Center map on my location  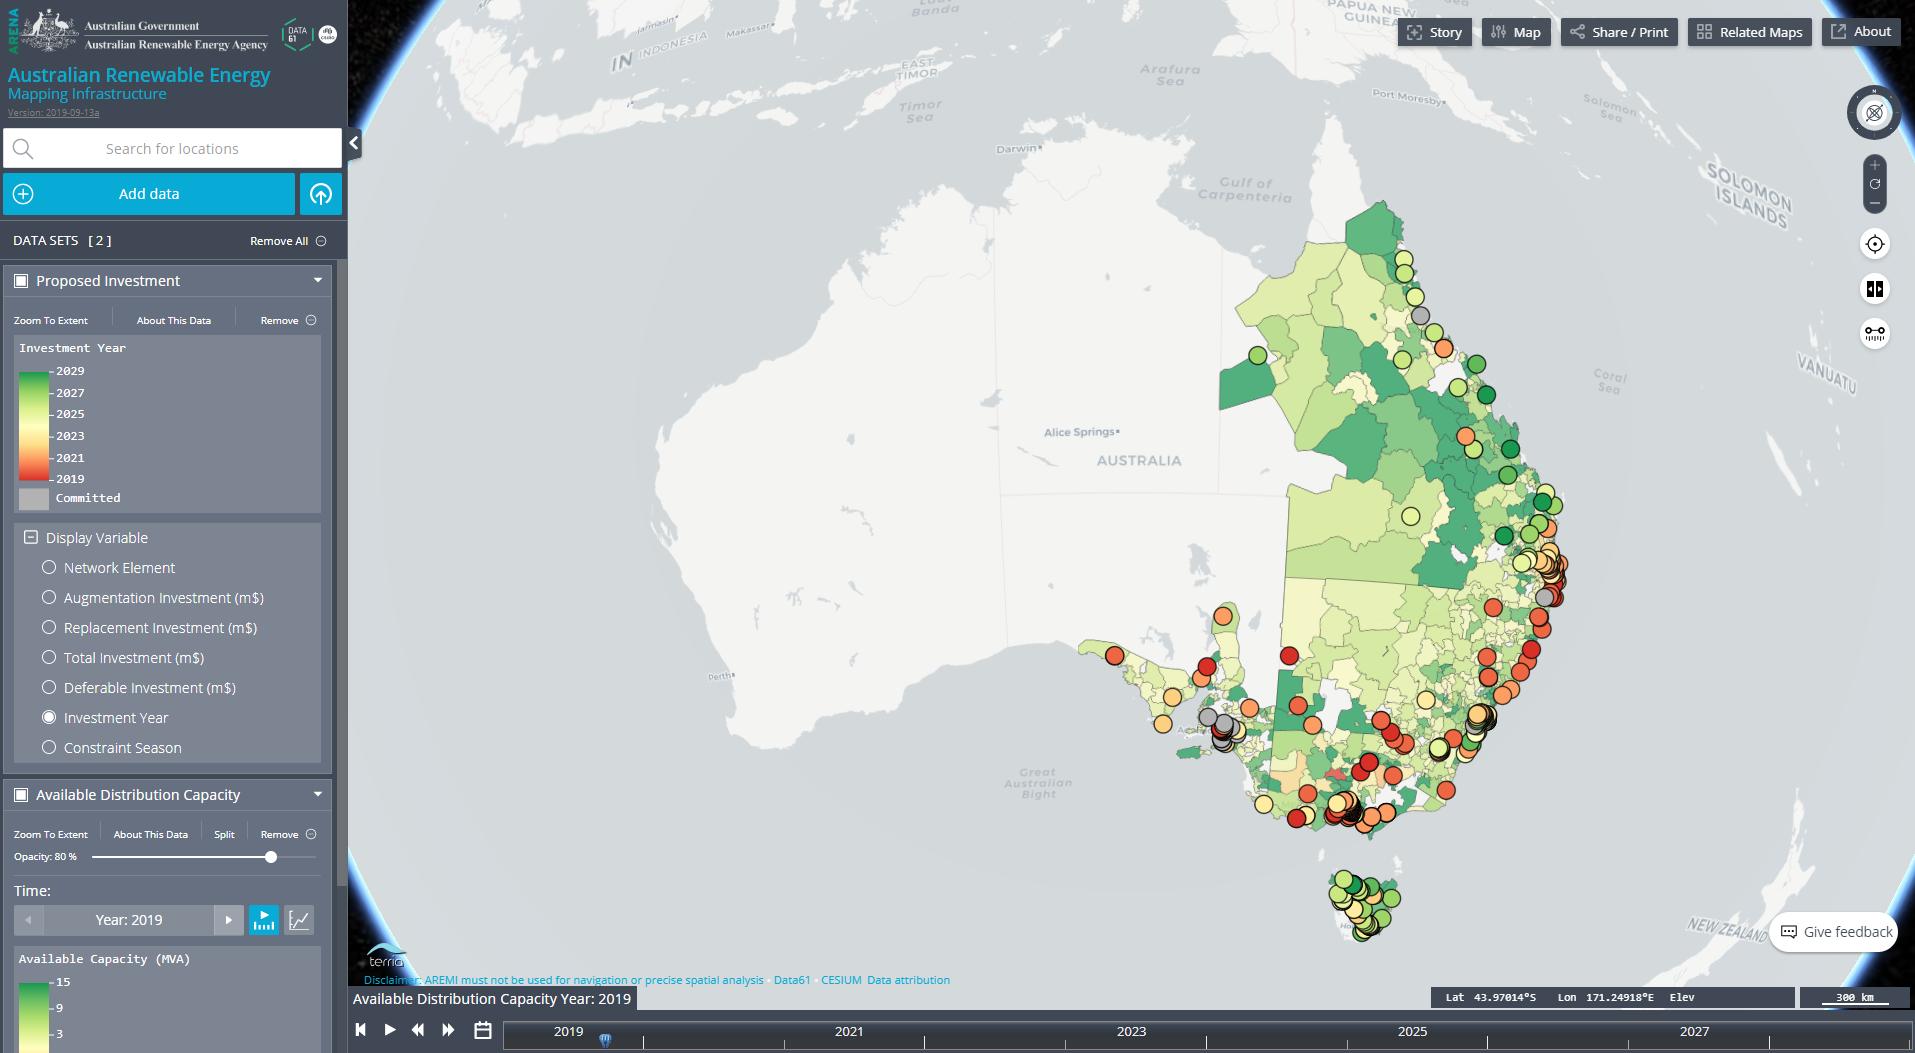[1875, 244]
